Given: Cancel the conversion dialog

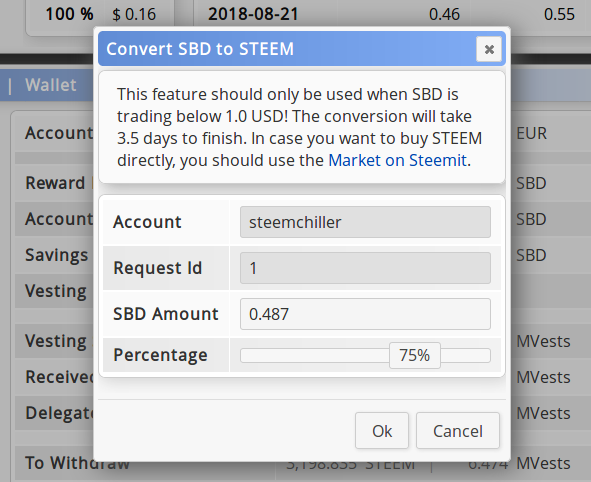Looking at the screenshot, I should (458, 431).
